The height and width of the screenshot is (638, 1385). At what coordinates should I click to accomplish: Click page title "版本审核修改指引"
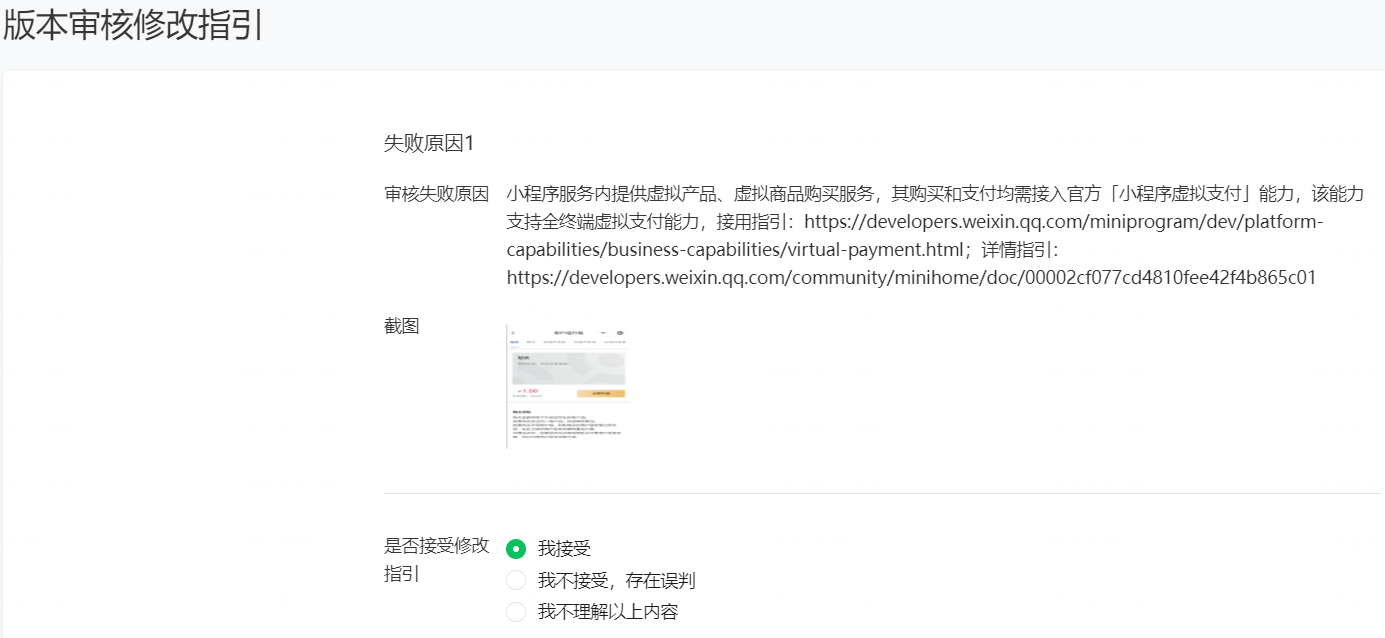click(x=133, y=26)
